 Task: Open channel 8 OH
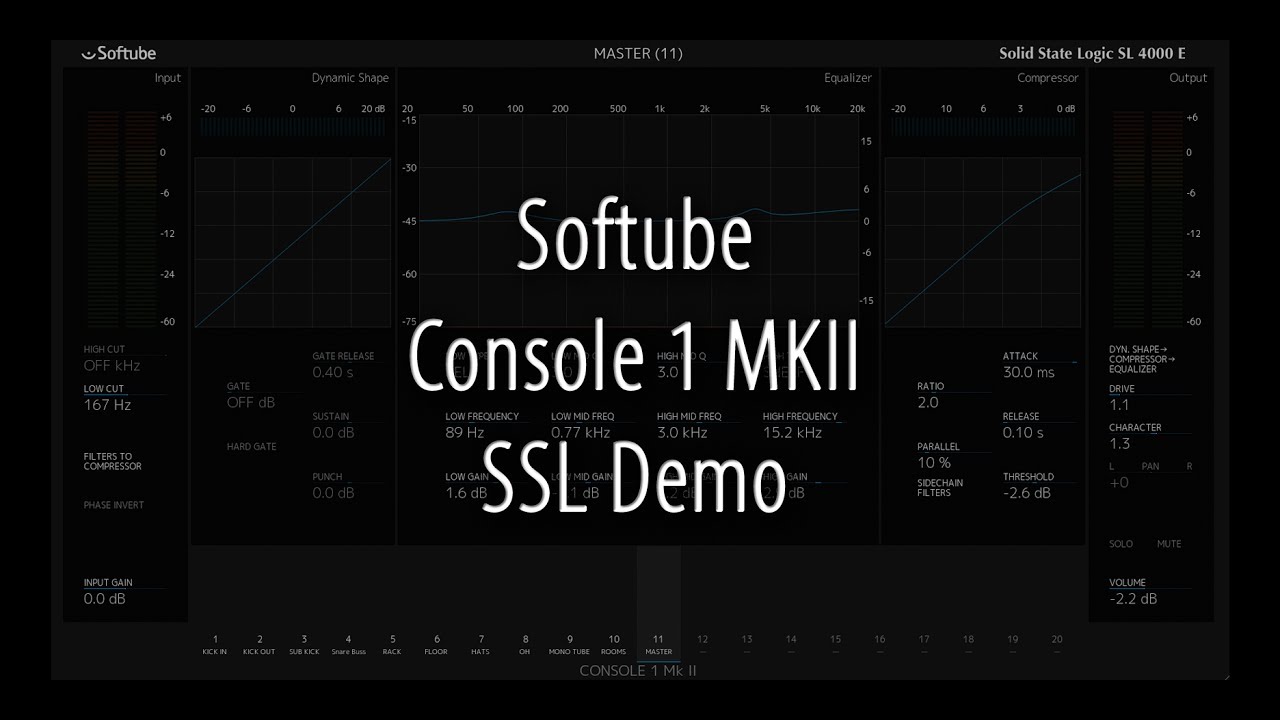[525, 645]
